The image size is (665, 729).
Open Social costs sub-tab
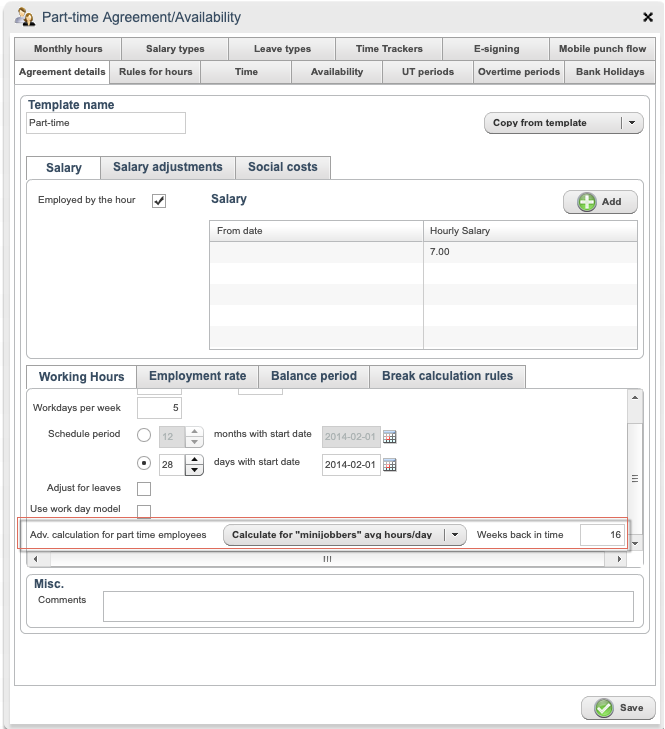coord(283,167)
